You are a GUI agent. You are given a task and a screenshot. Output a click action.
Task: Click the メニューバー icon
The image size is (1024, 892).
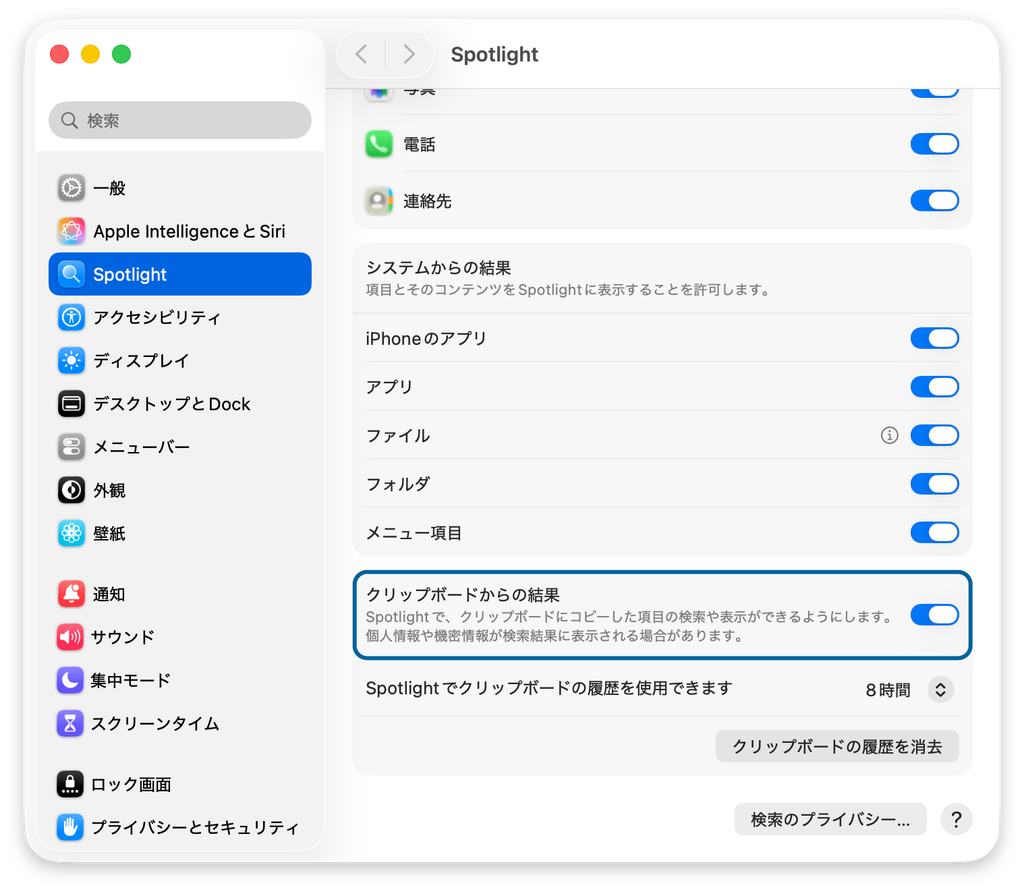pos(71,447)
